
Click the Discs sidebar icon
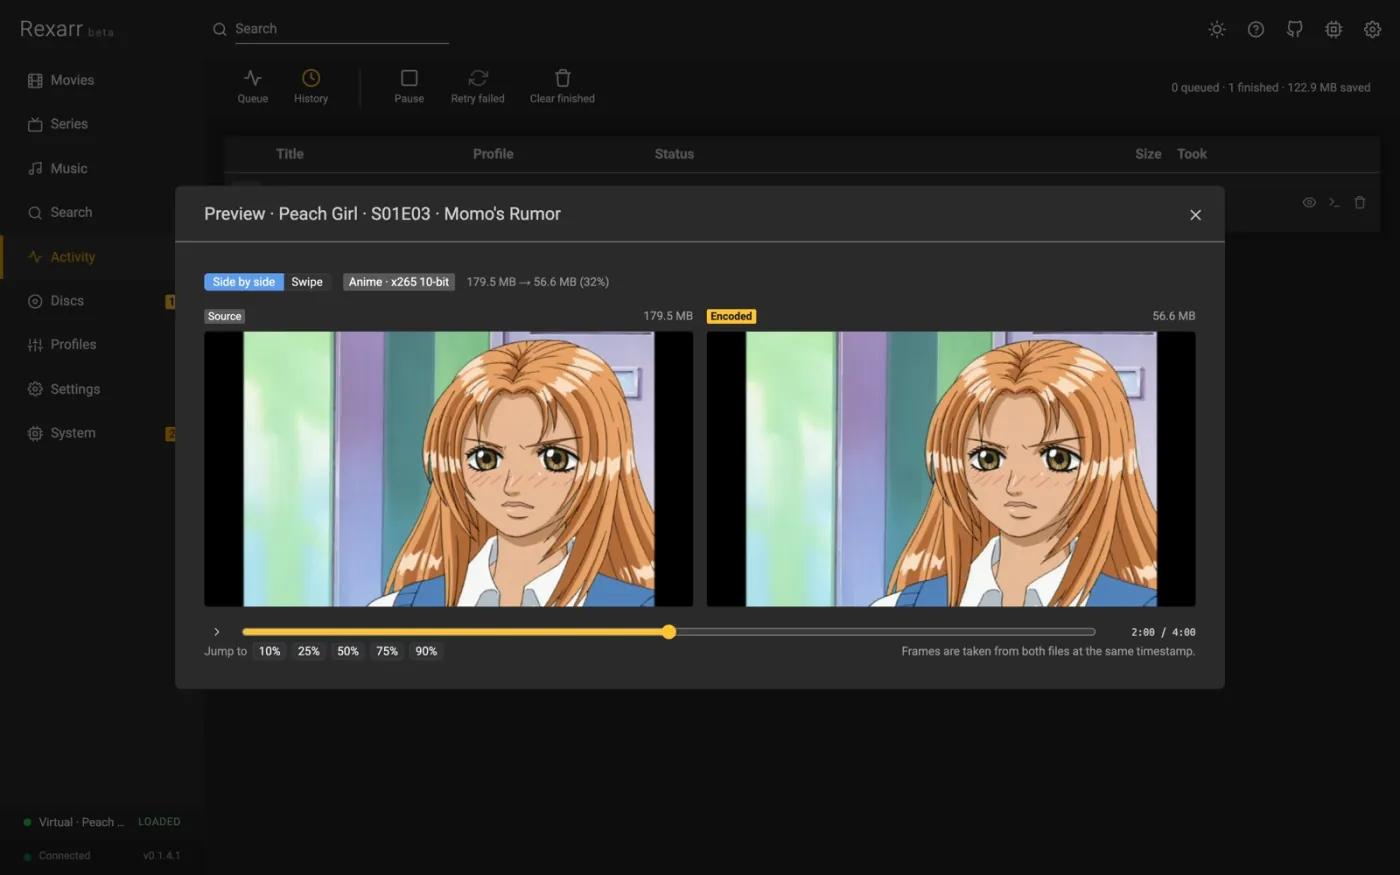(x=35, y=301)
